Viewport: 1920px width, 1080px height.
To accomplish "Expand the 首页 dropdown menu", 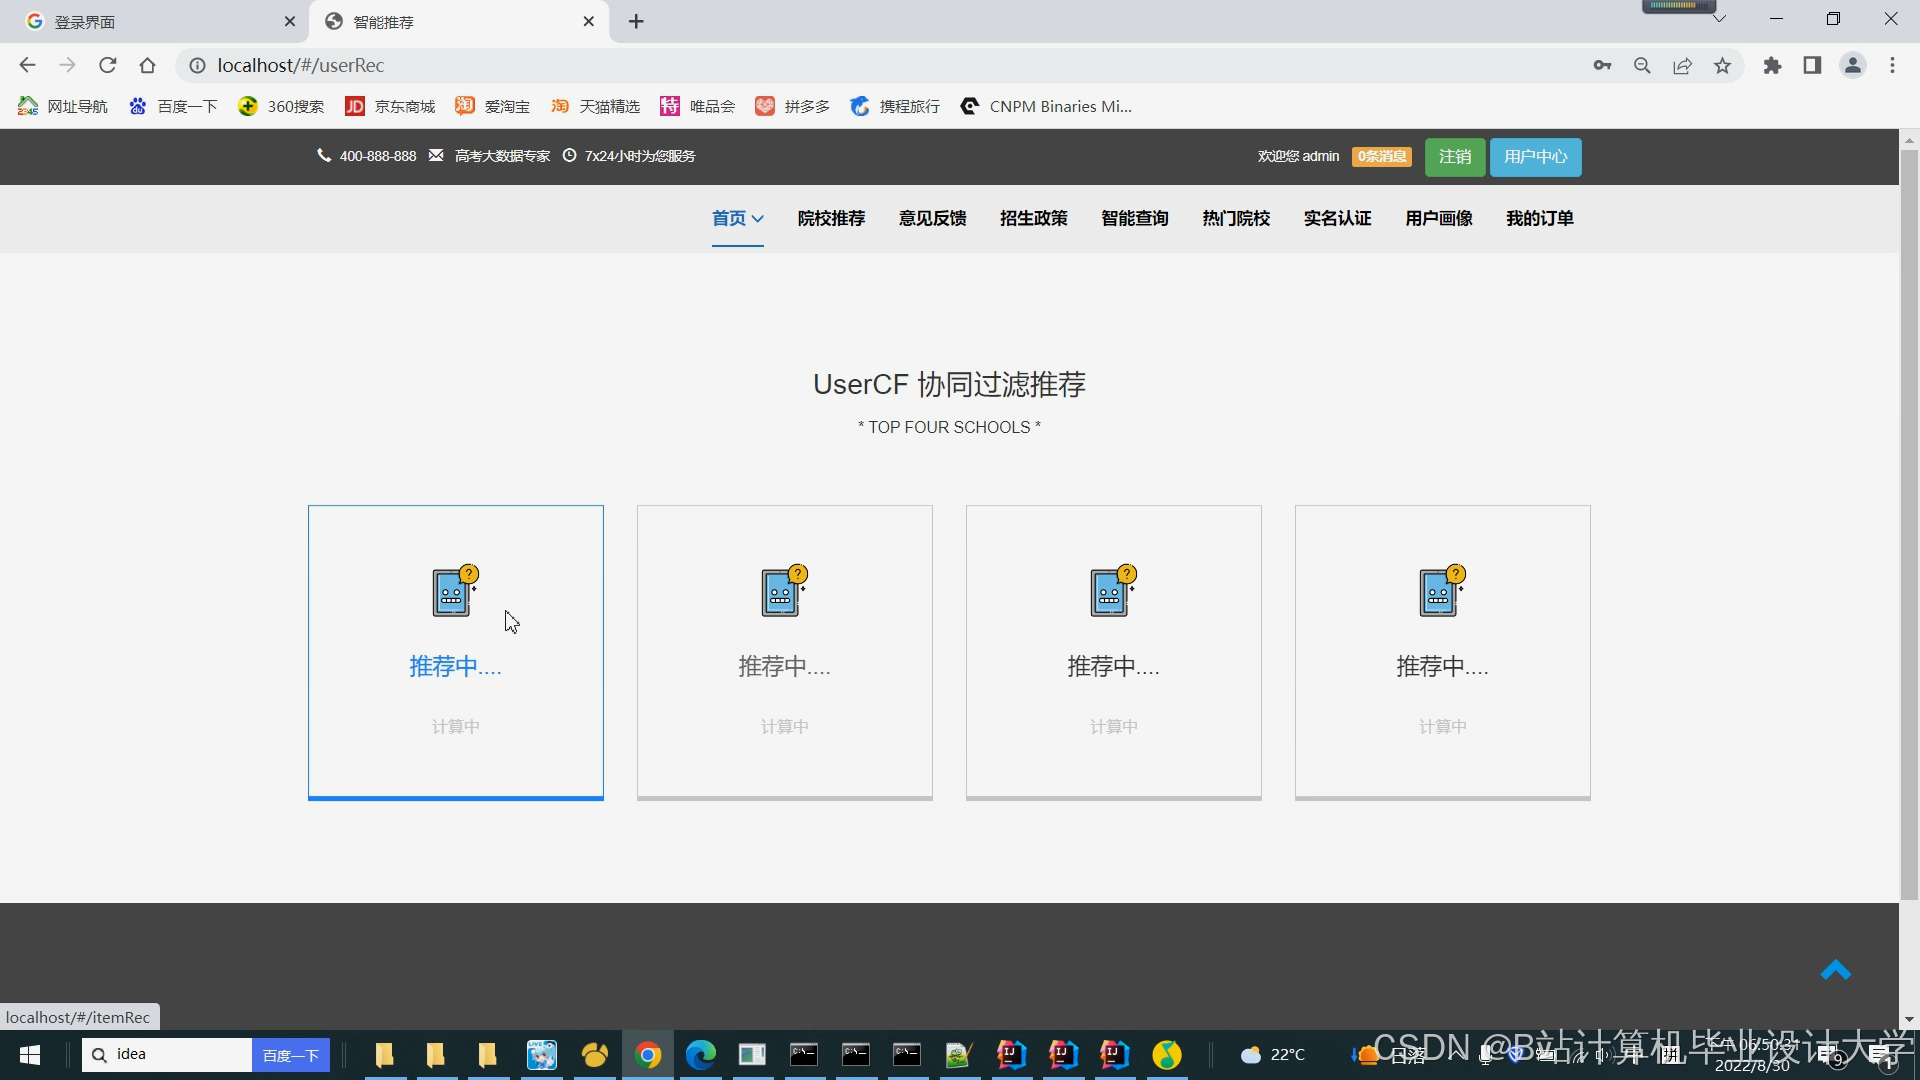I will (737, 218).
